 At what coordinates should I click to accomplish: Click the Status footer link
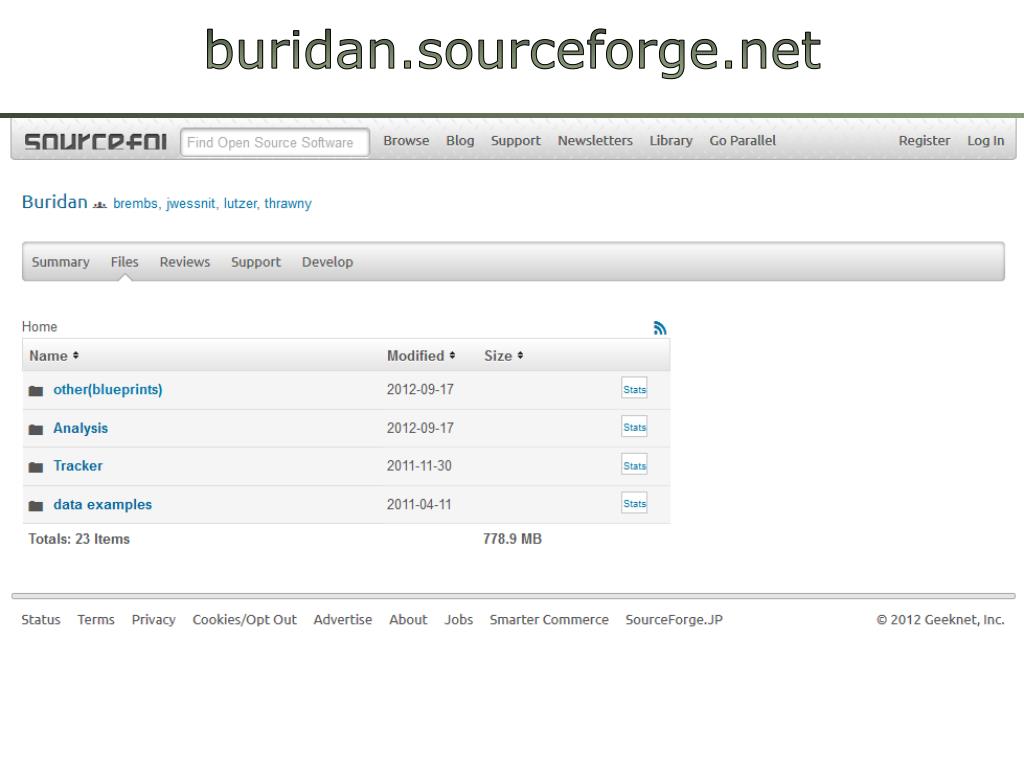40,619
